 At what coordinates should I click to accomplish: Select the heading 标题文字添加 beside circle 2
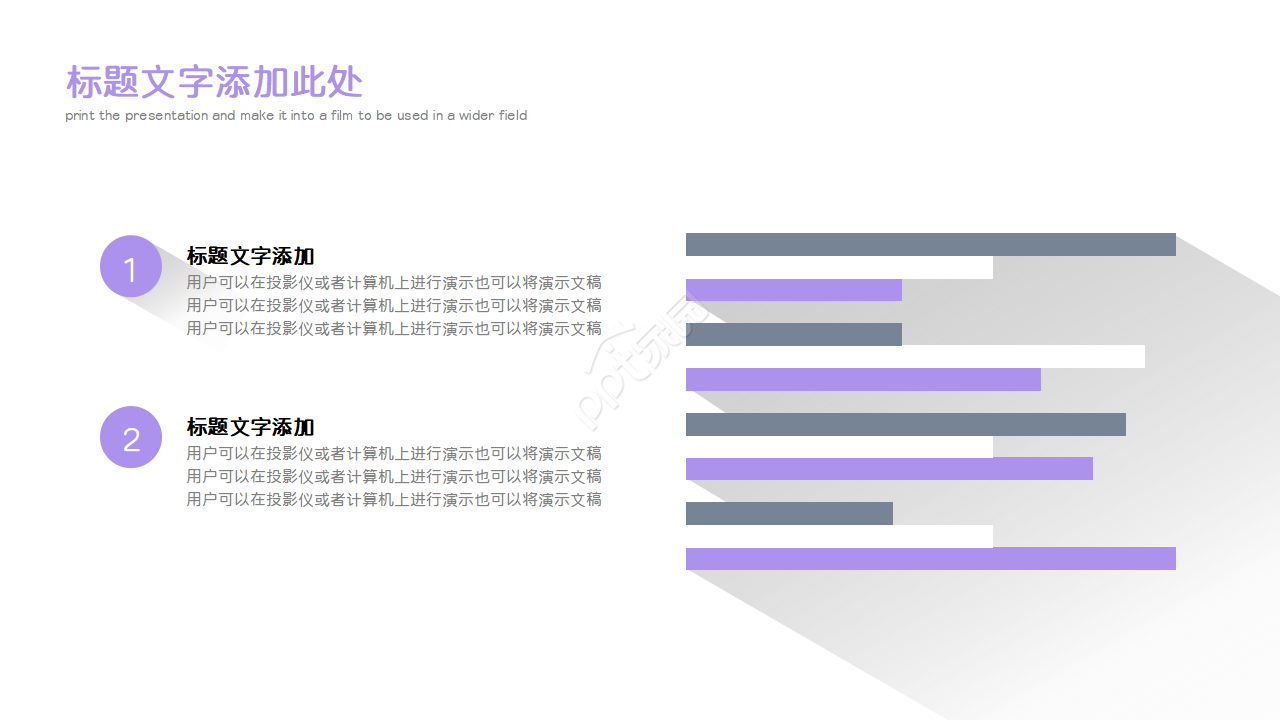click(x=248, y=427)
